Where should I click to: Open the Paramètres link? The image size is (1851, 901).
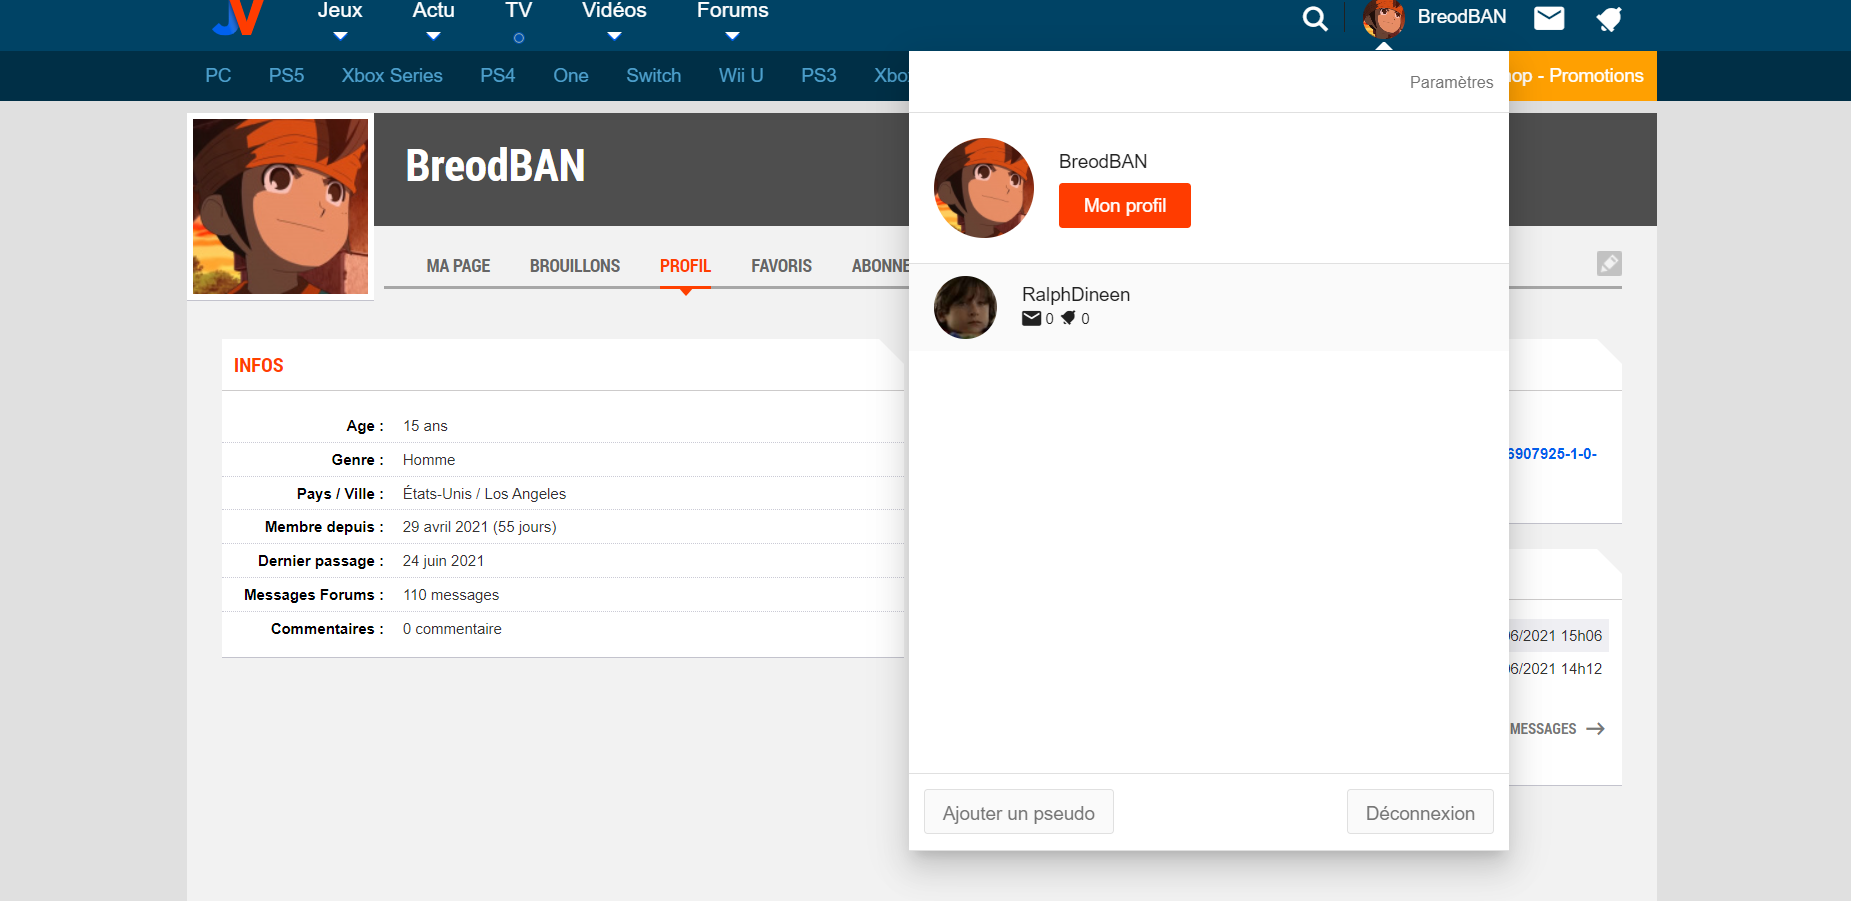coord(1451,82)
